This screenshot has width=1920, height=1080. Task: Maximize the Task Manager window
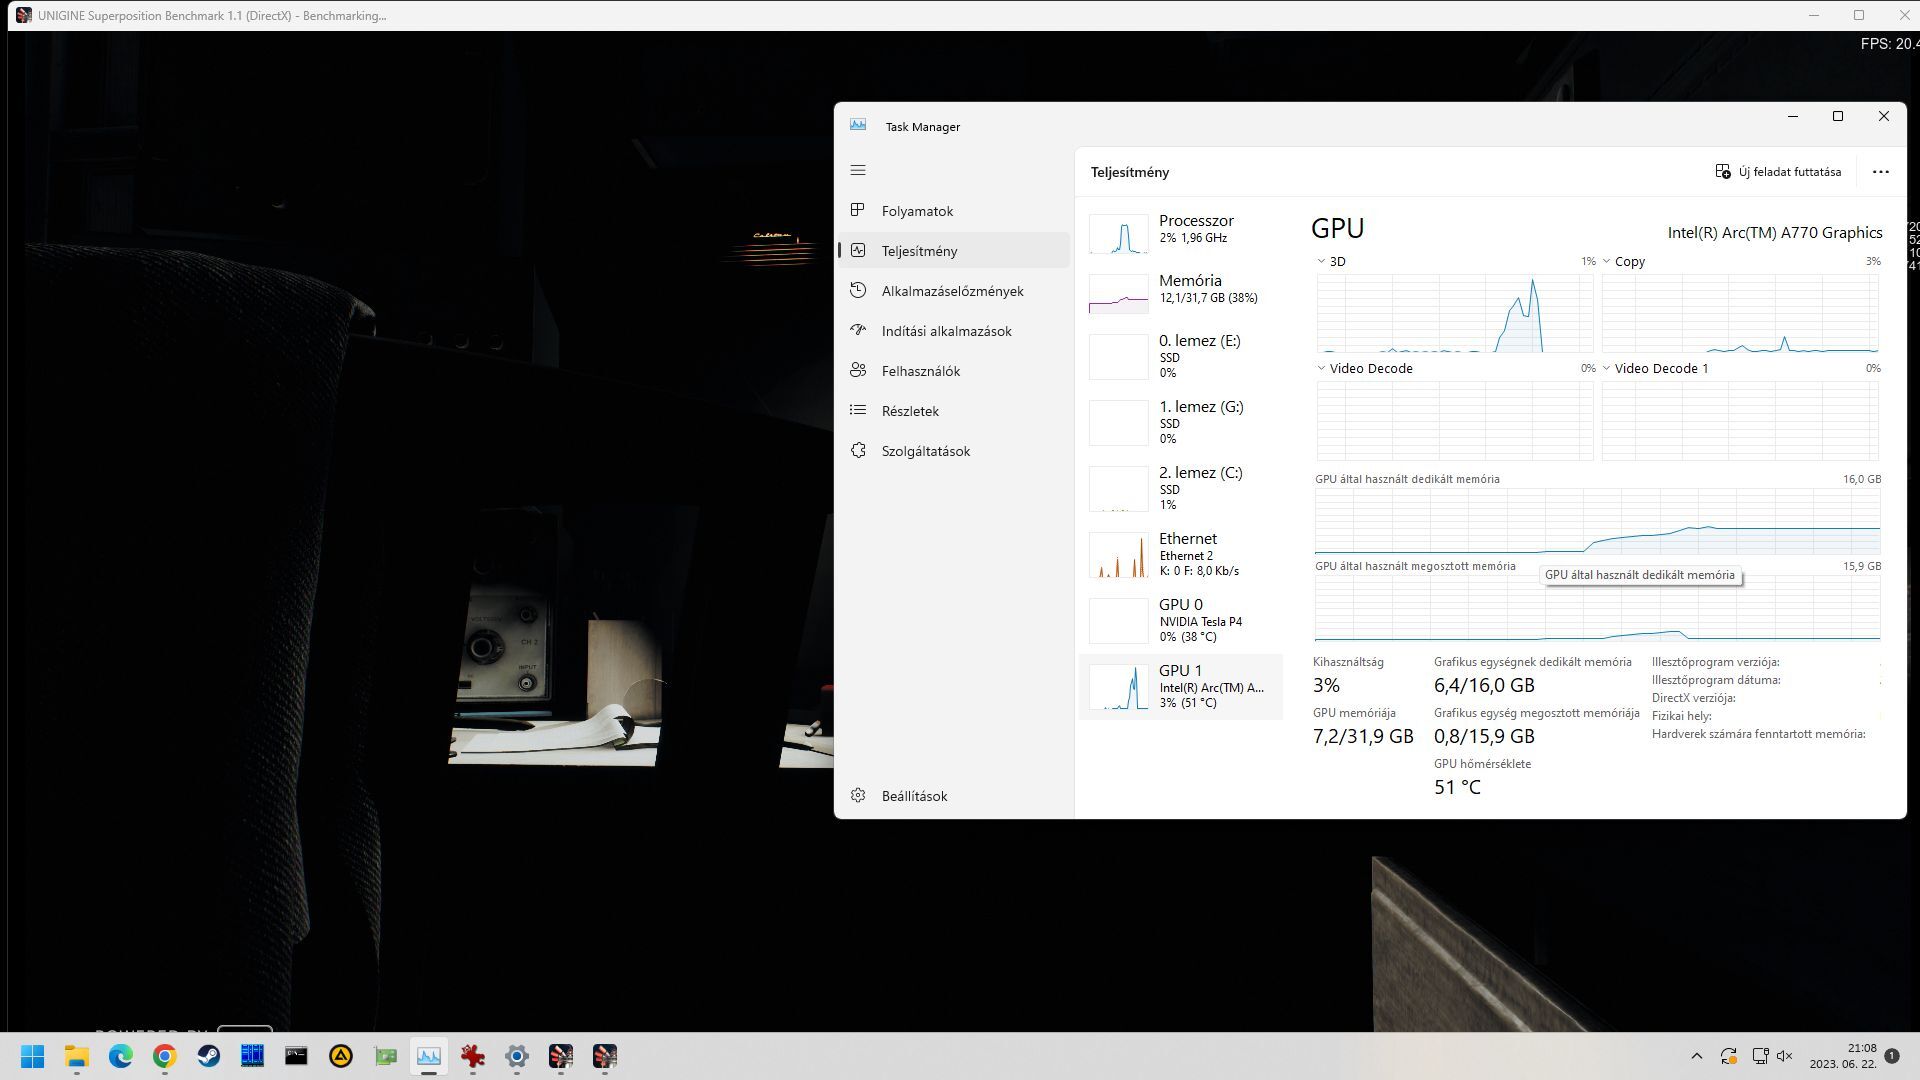coord(1837,116)
